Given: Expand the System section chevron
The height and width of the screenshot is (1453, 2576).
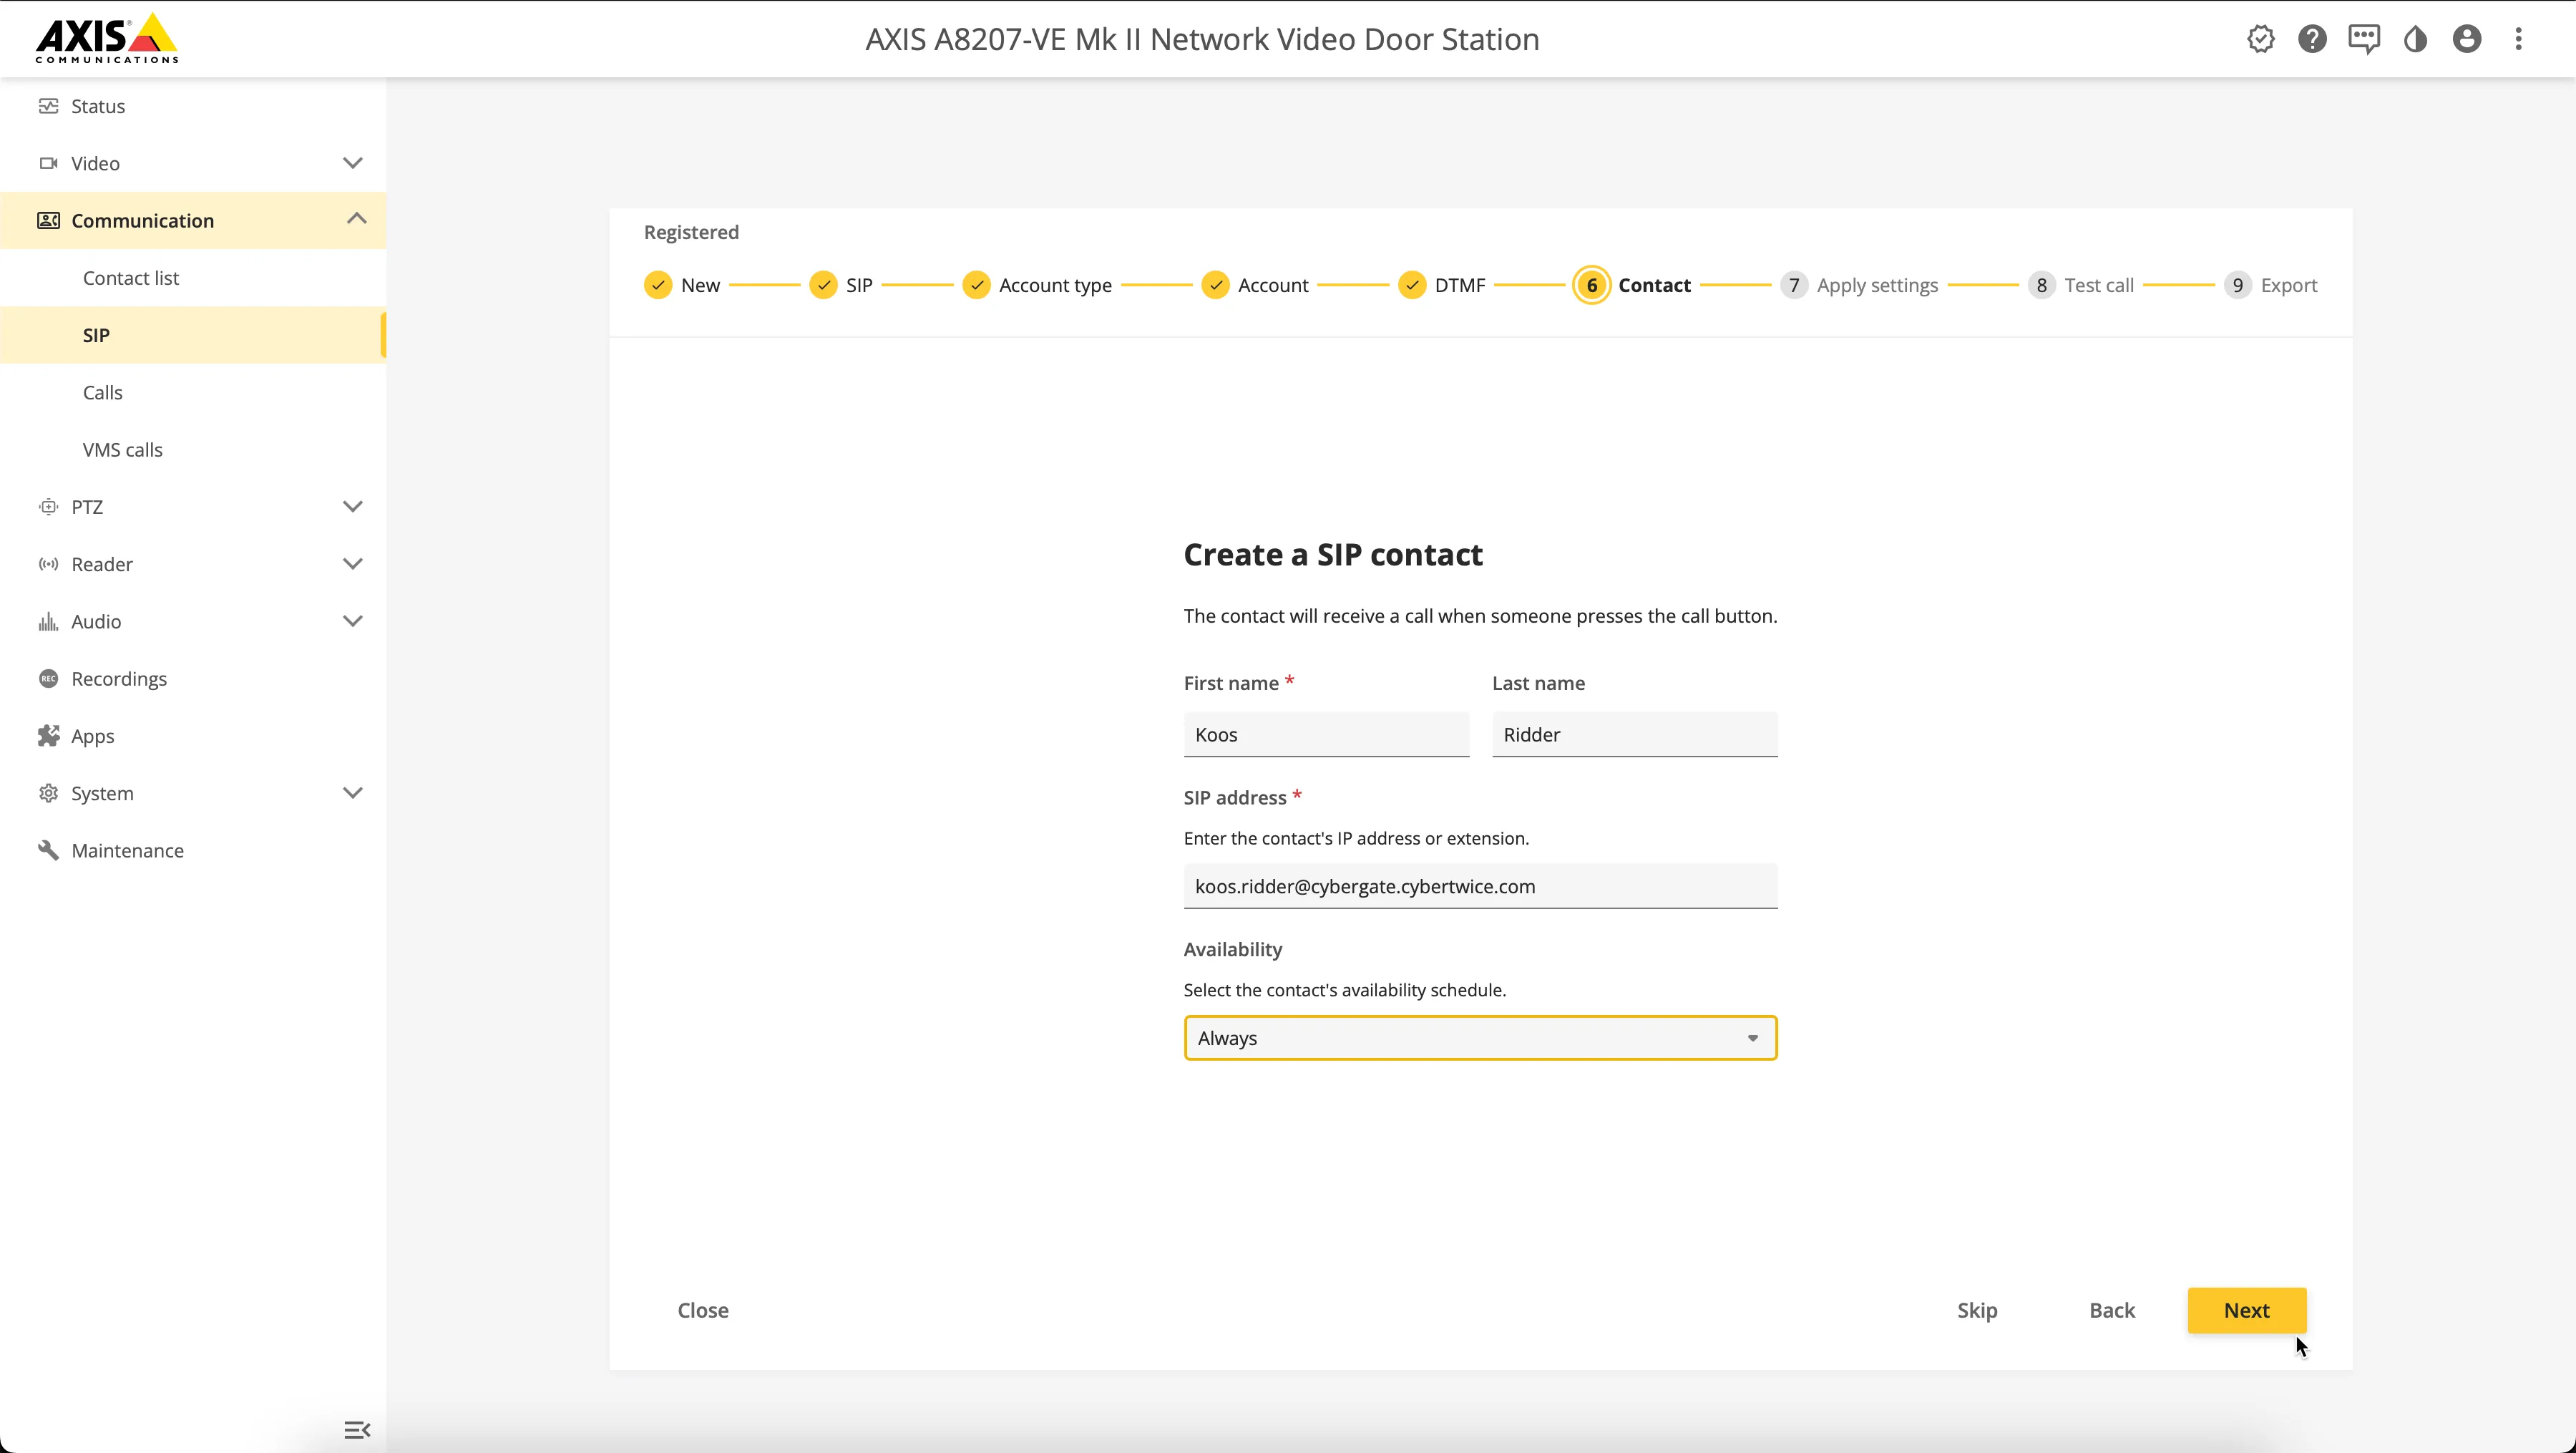Looking at the screenshot, I should (x=353, y=793).
